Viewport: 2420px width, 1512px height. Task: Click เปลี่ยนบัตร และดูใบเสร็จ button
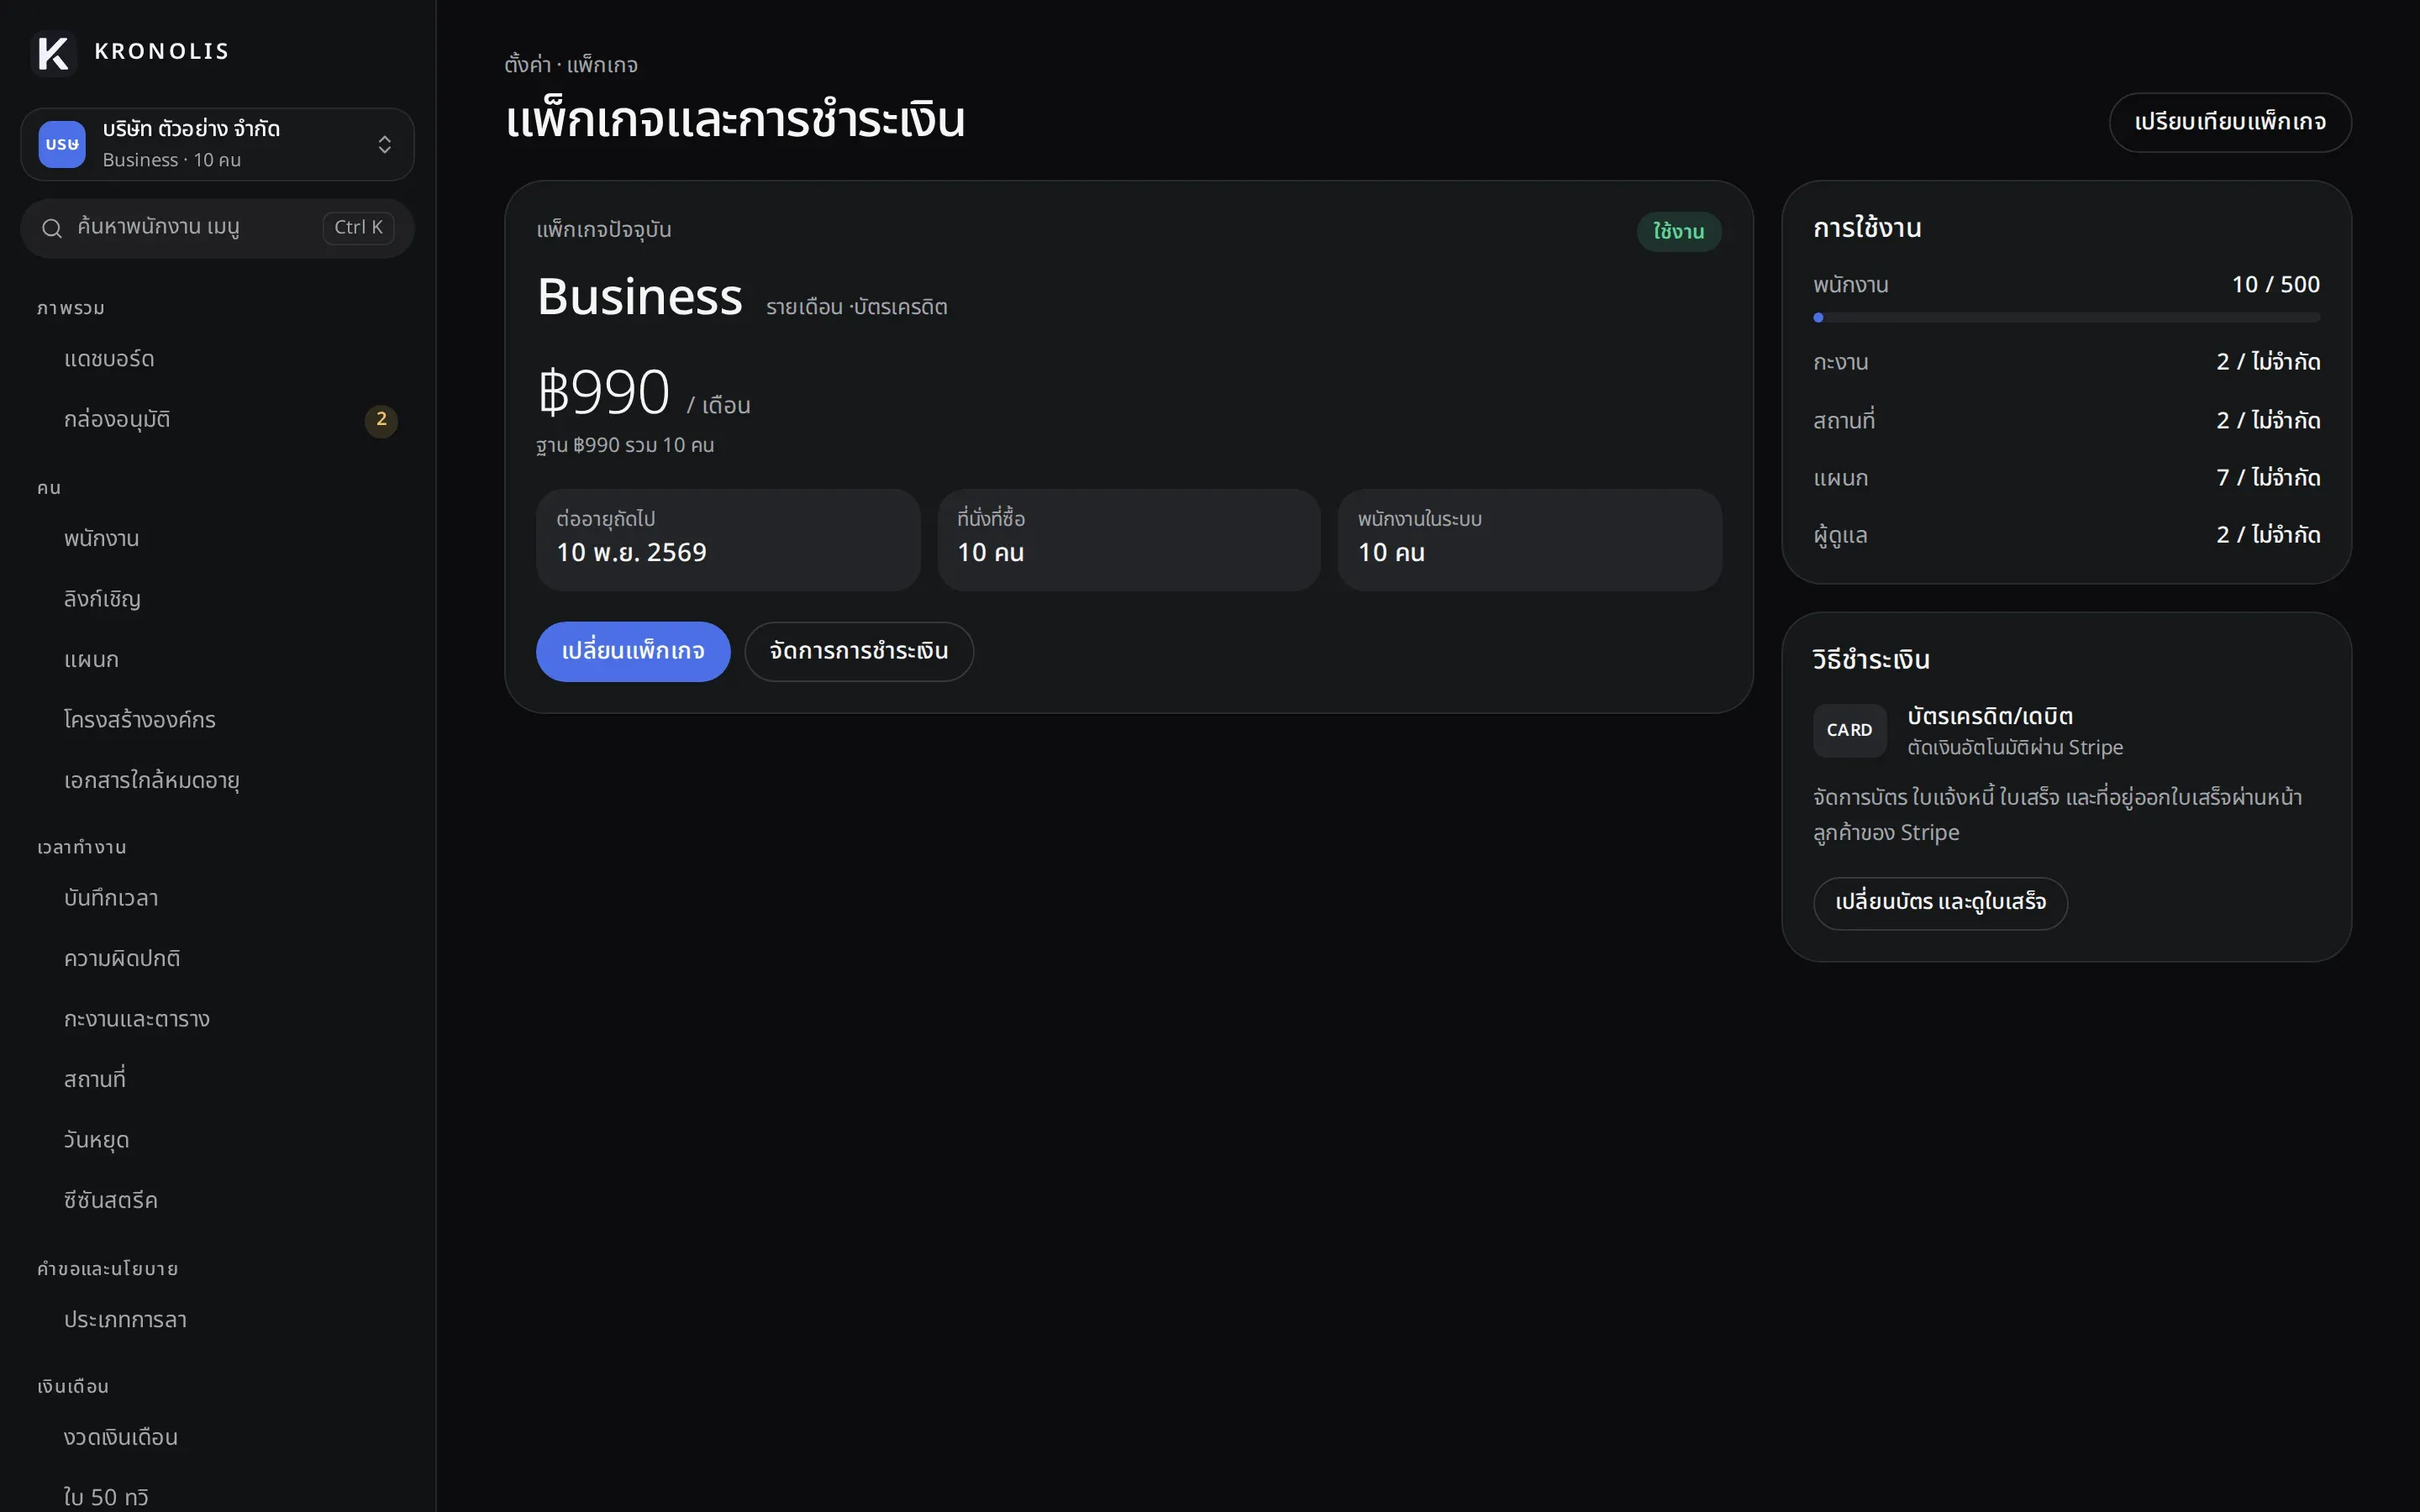[x=1940, y=903]
